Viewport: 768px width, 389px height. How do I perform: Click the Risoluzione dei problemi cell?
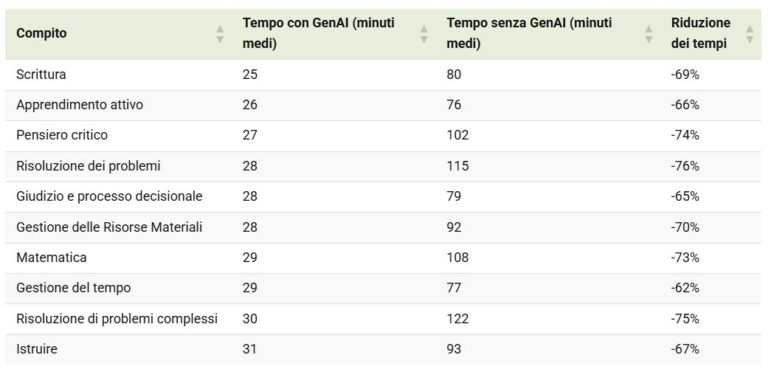88,166
